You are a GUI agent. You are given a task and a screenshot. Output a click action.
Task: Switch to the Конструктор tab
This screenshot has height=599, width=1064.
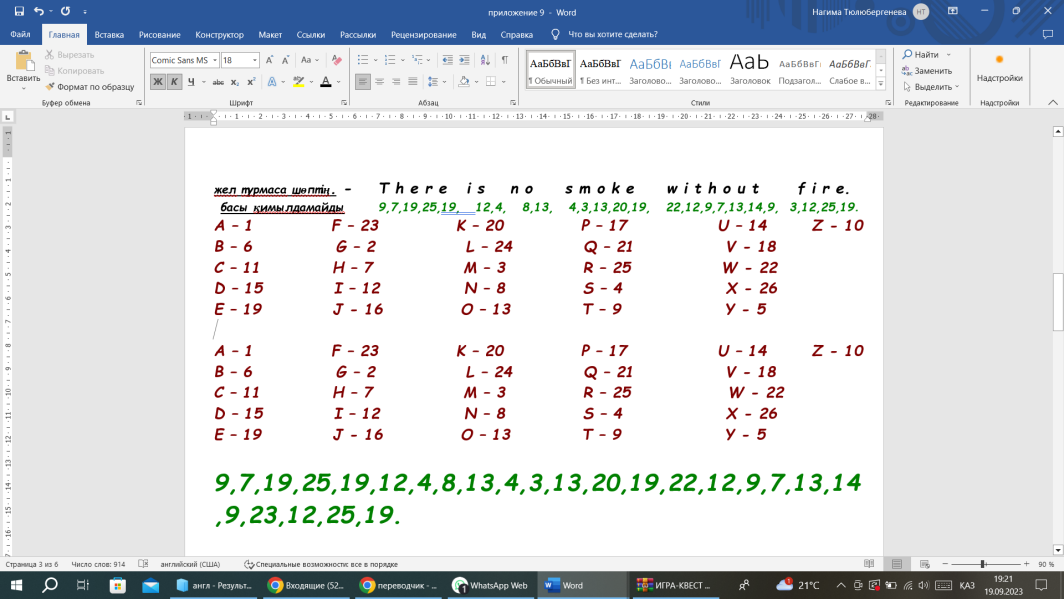pyautogui.click(x=219, y=34)
